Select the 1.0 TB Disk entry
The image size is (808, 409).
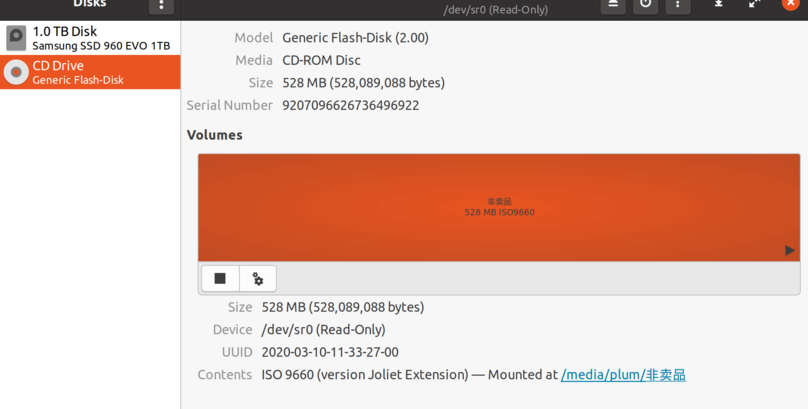[90, 38]
